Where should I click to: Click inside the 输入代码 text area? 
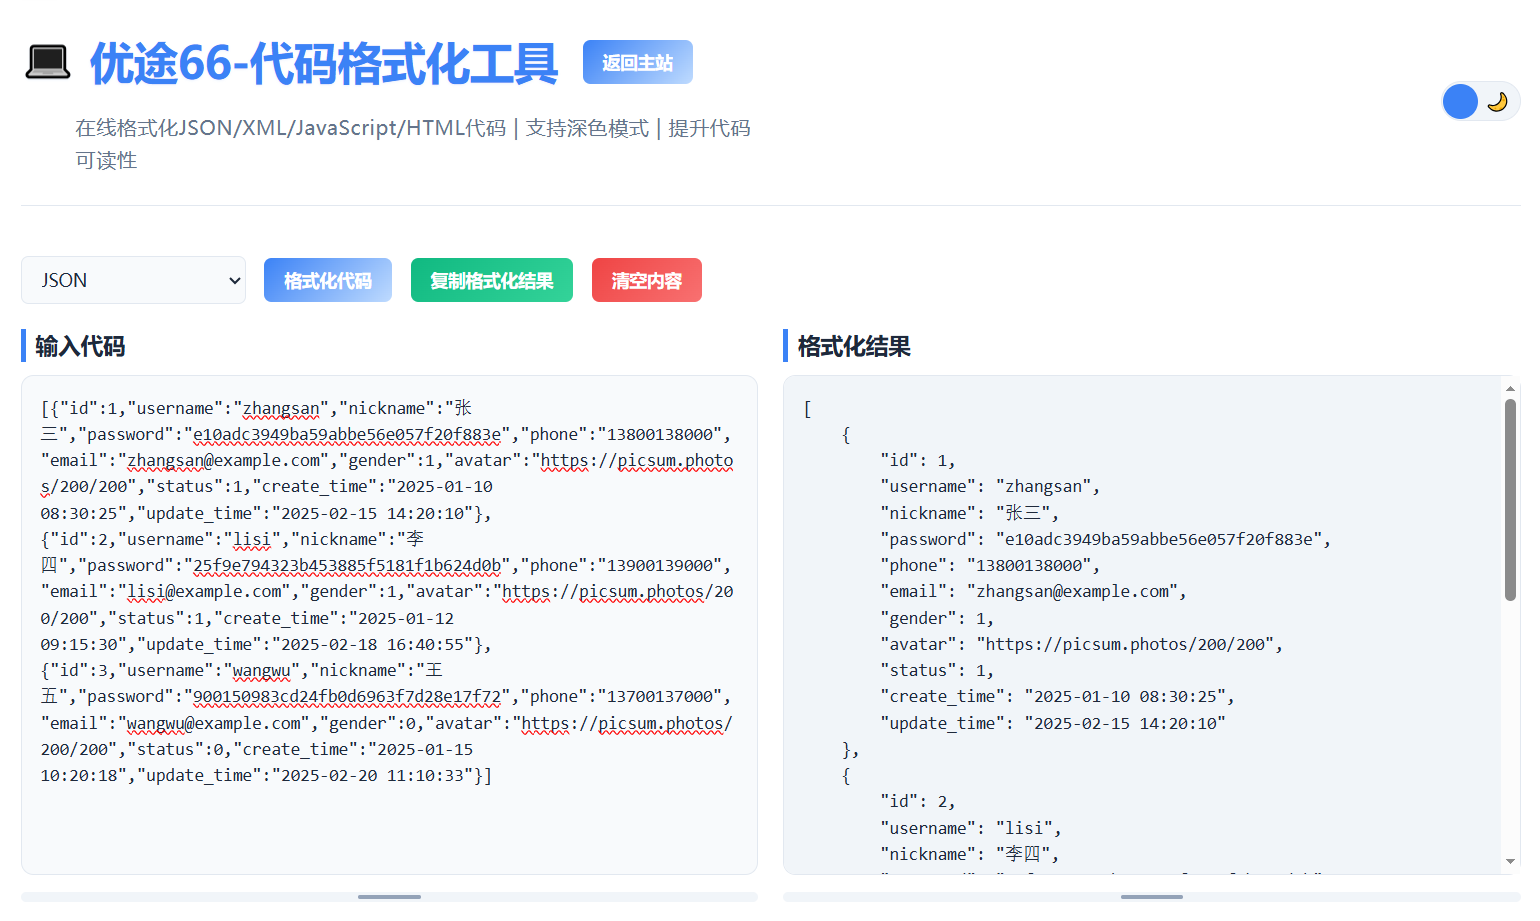(389, 625)
